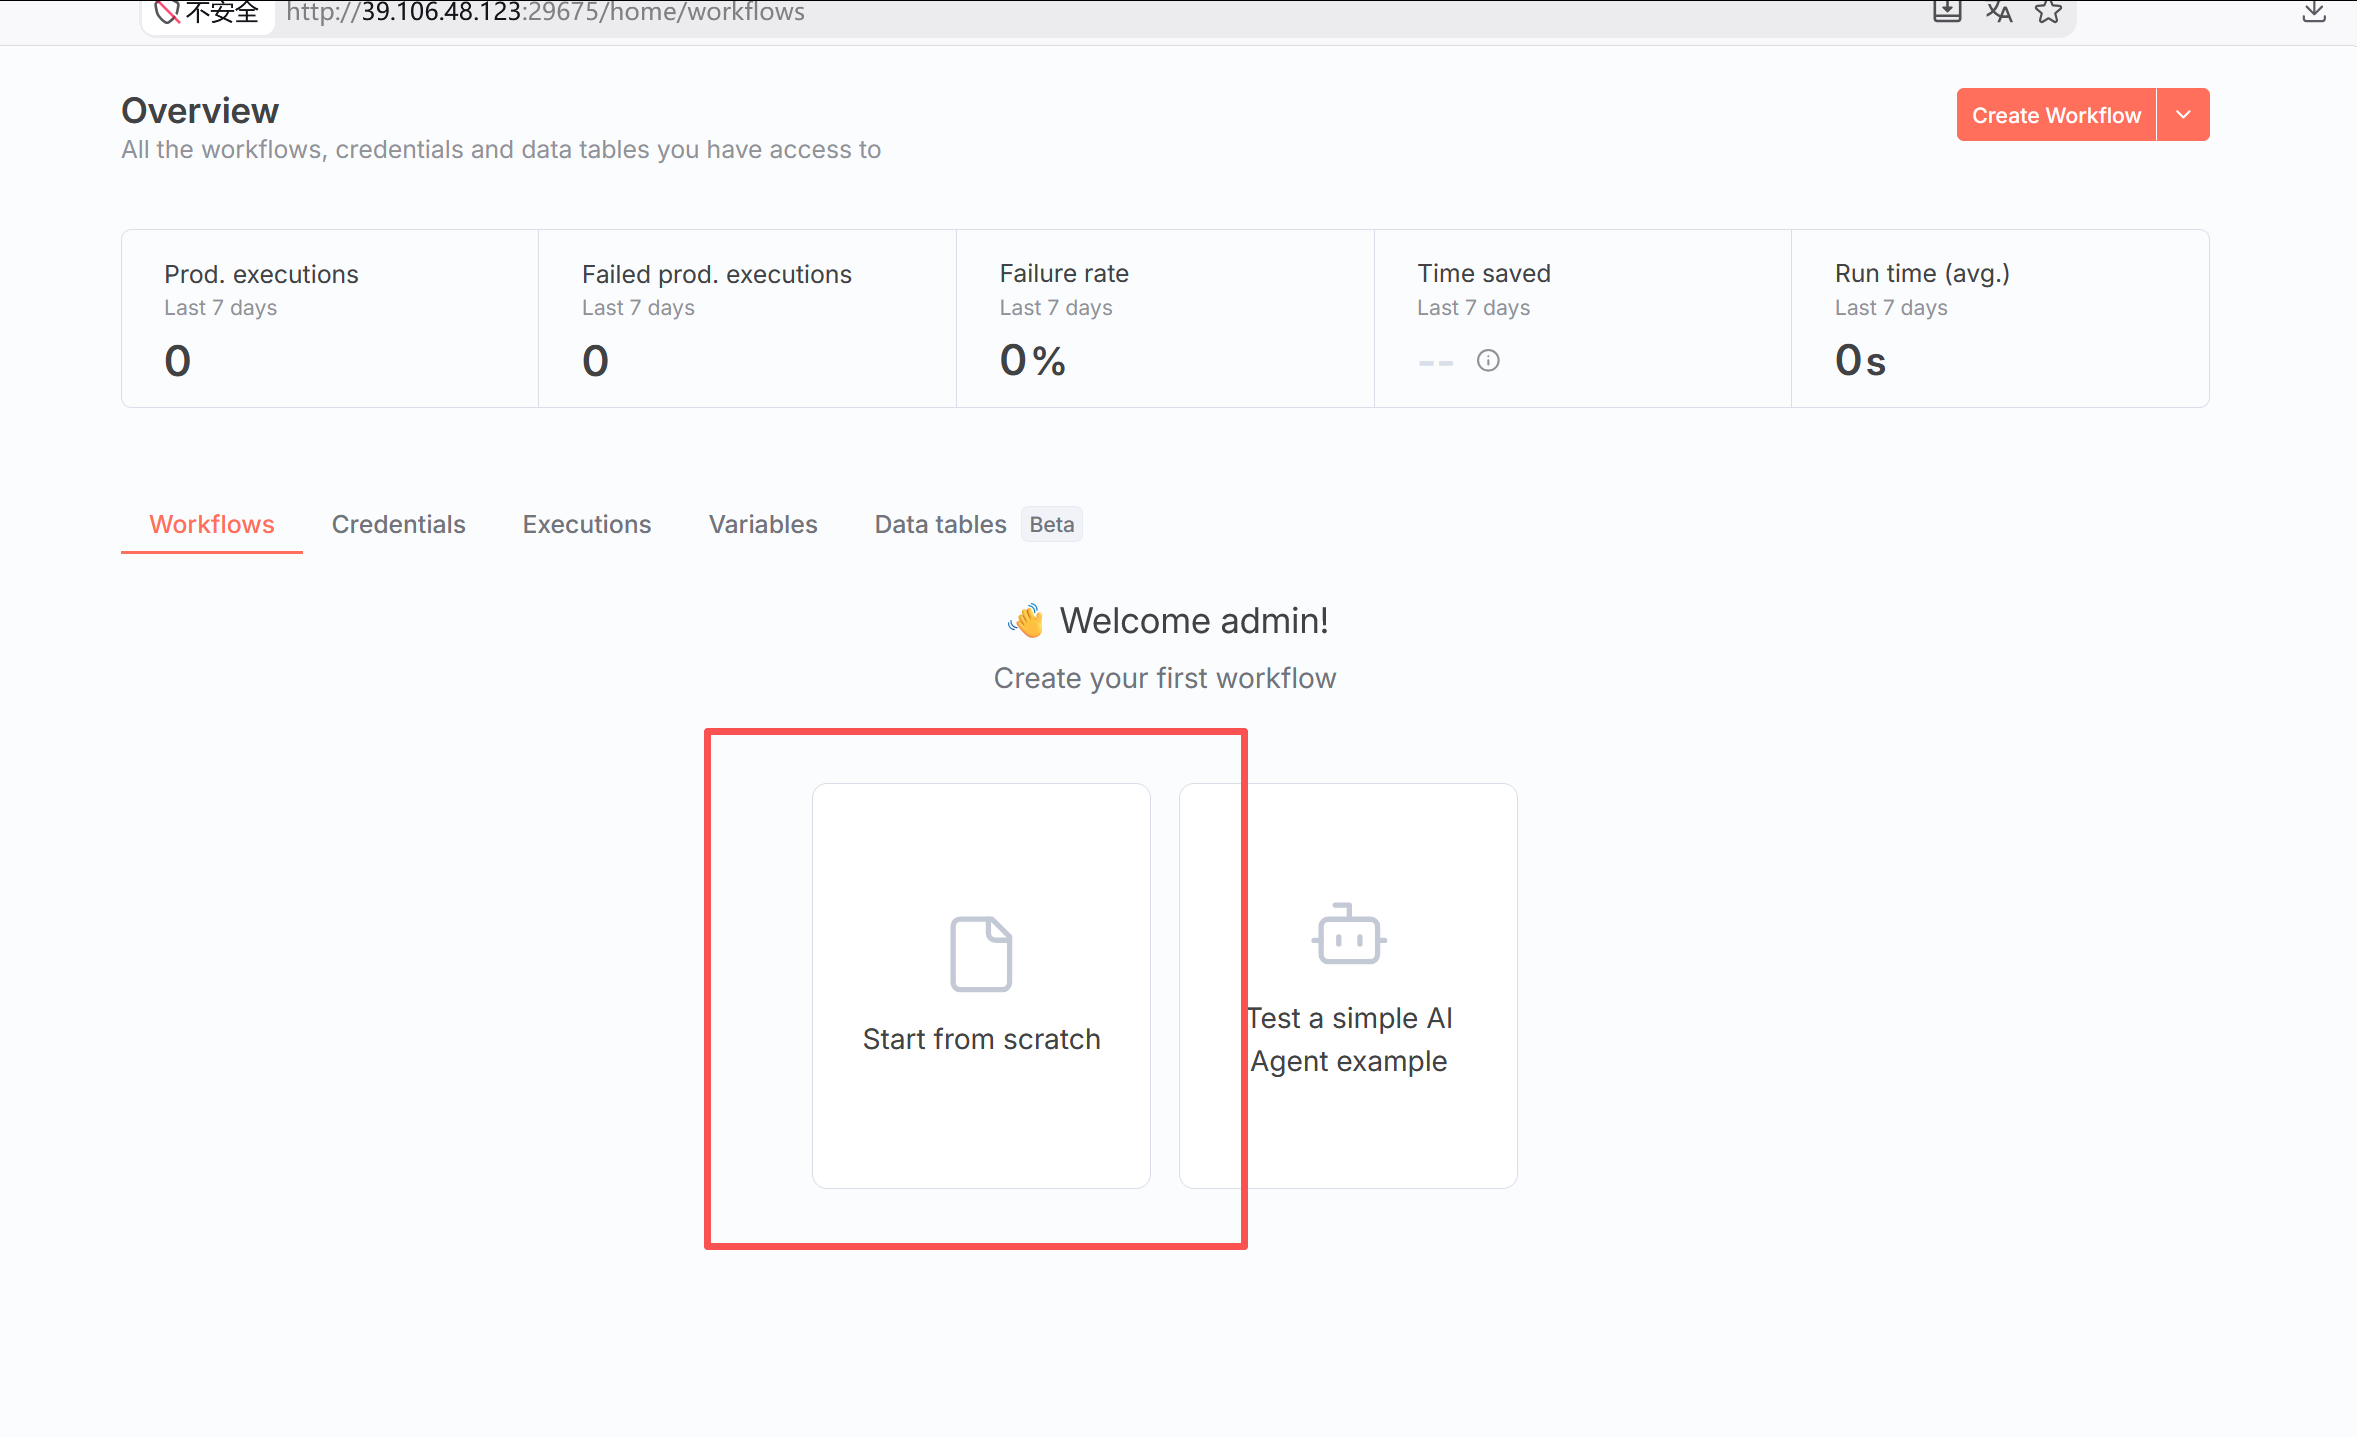Click the browser translate icon
Image resolution: width=2357 pixels, height=1437 pixels.
[1999, 12]
